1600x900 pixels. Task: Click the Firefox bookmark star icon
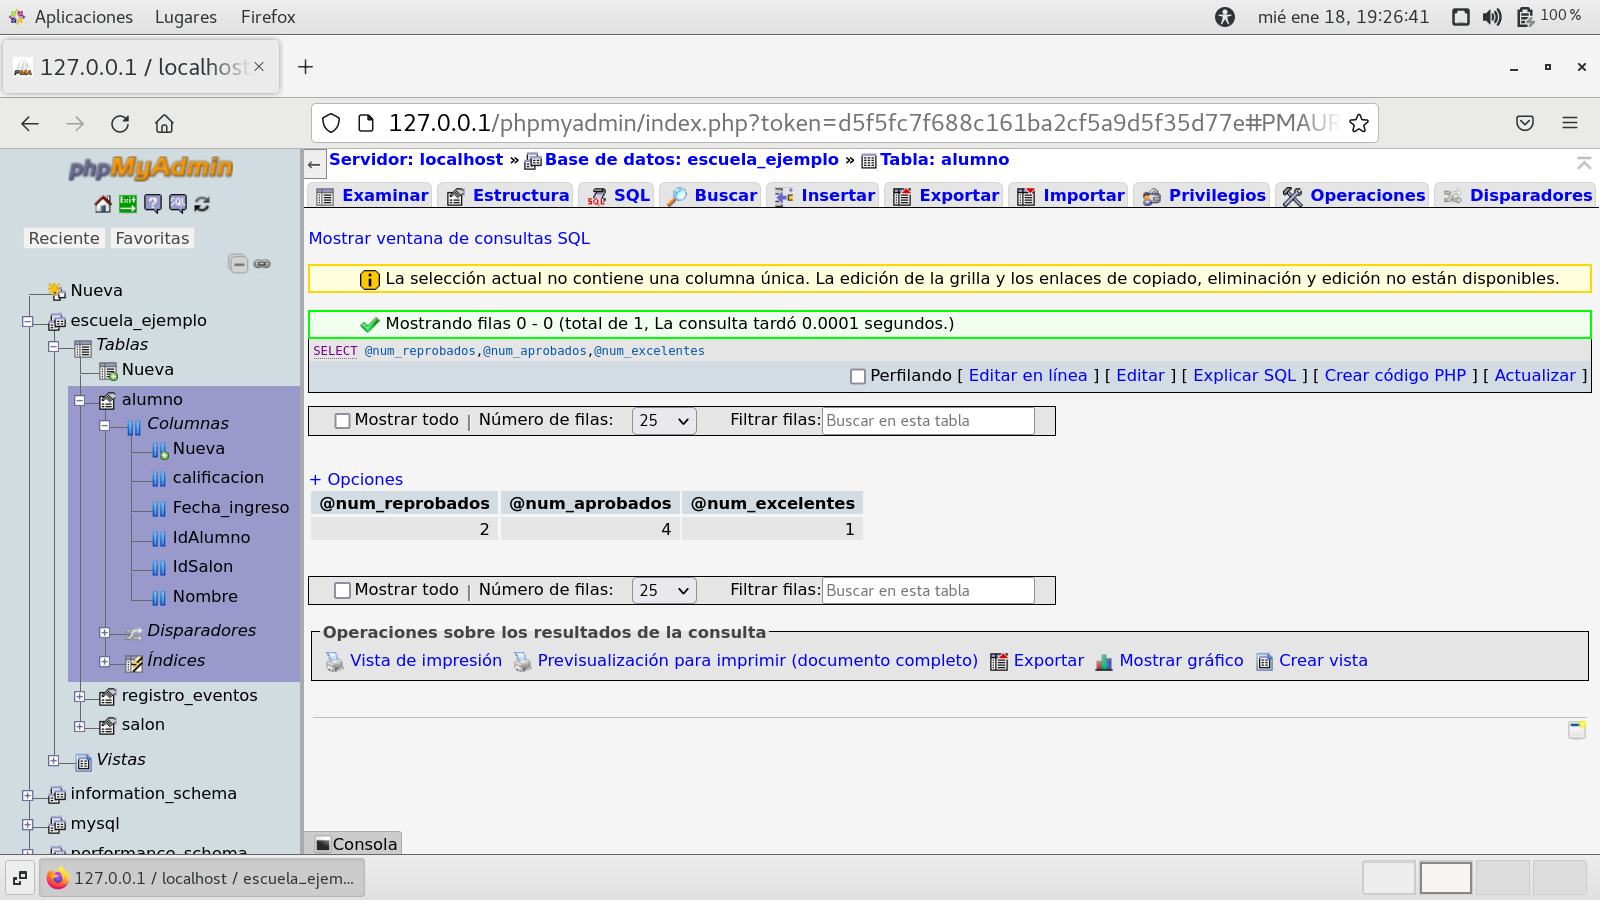1358,123
